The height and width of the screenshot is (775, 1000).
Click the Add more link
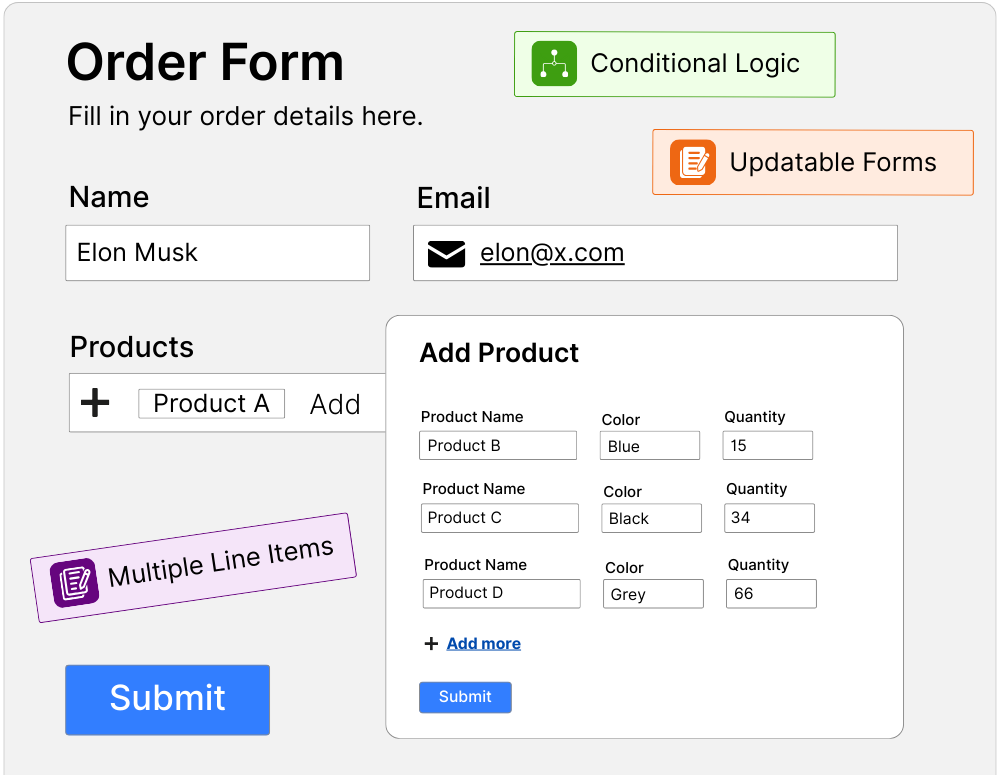pyautogui.click(x=483, y=644)
